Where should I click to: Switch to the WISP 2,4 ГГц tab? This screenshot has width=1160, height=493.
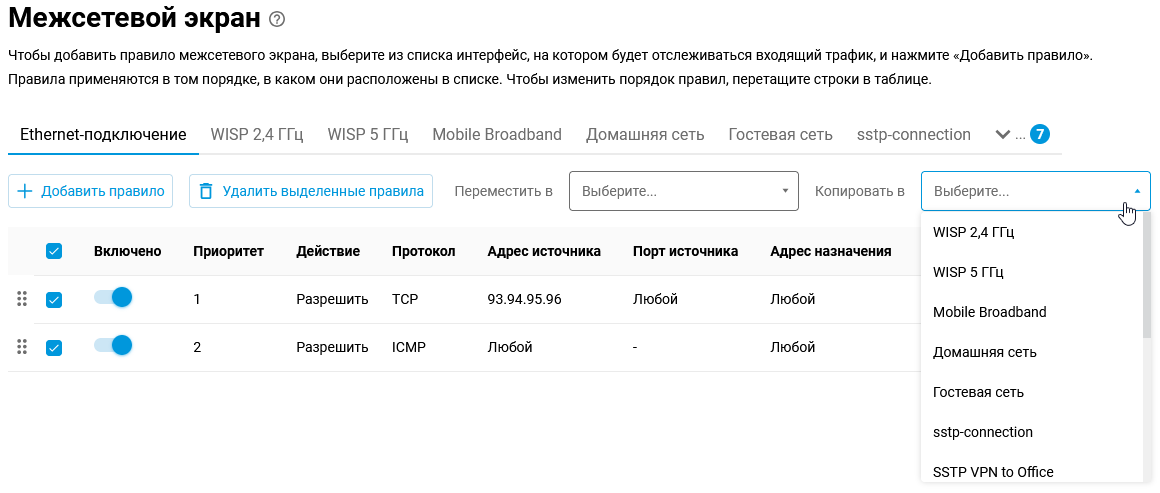[257, 135]
